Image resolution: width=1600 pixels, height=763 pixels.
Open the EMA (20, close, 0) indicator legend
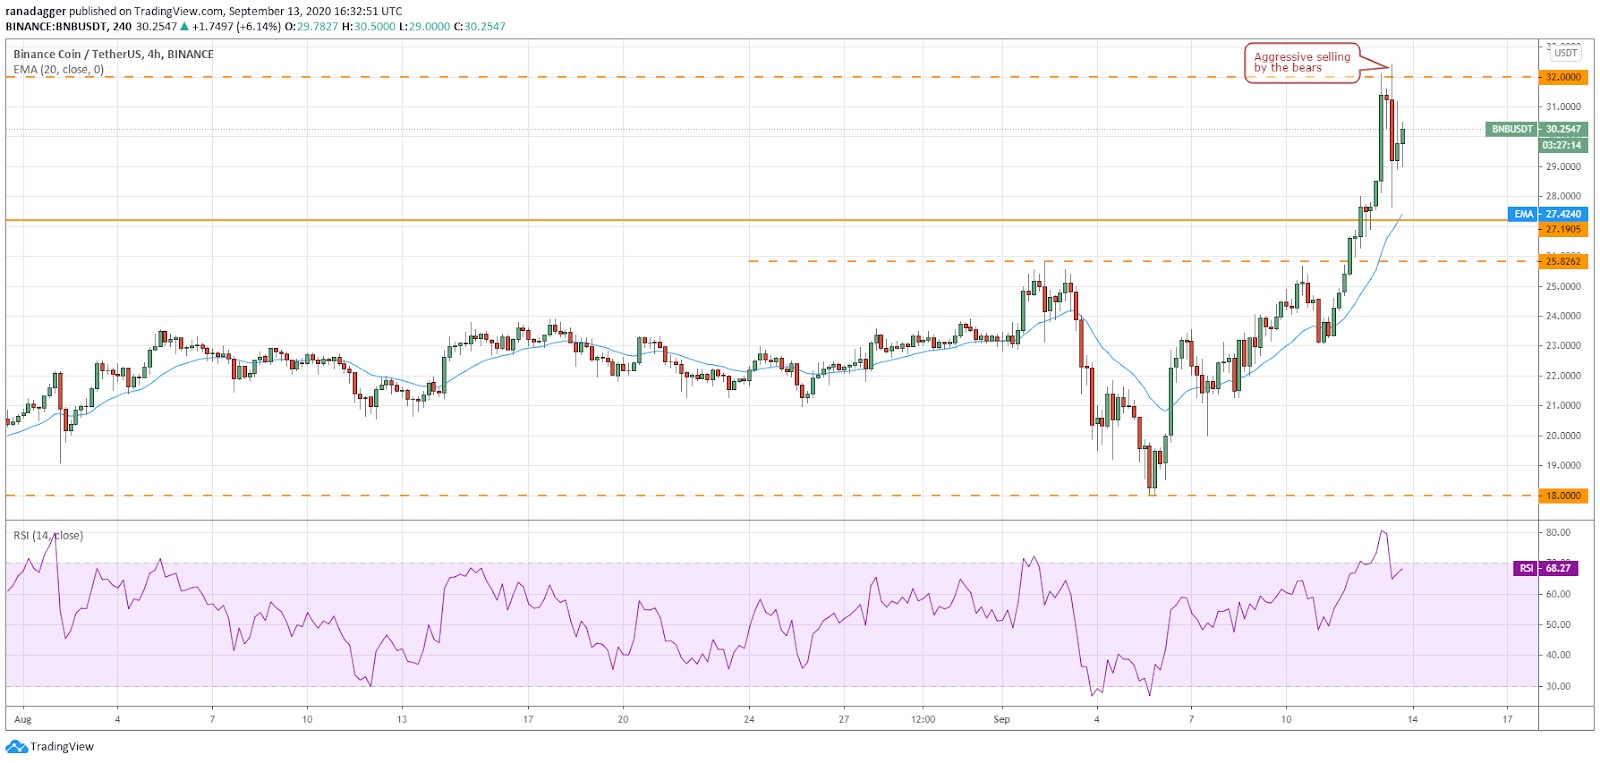click(58, 70)
